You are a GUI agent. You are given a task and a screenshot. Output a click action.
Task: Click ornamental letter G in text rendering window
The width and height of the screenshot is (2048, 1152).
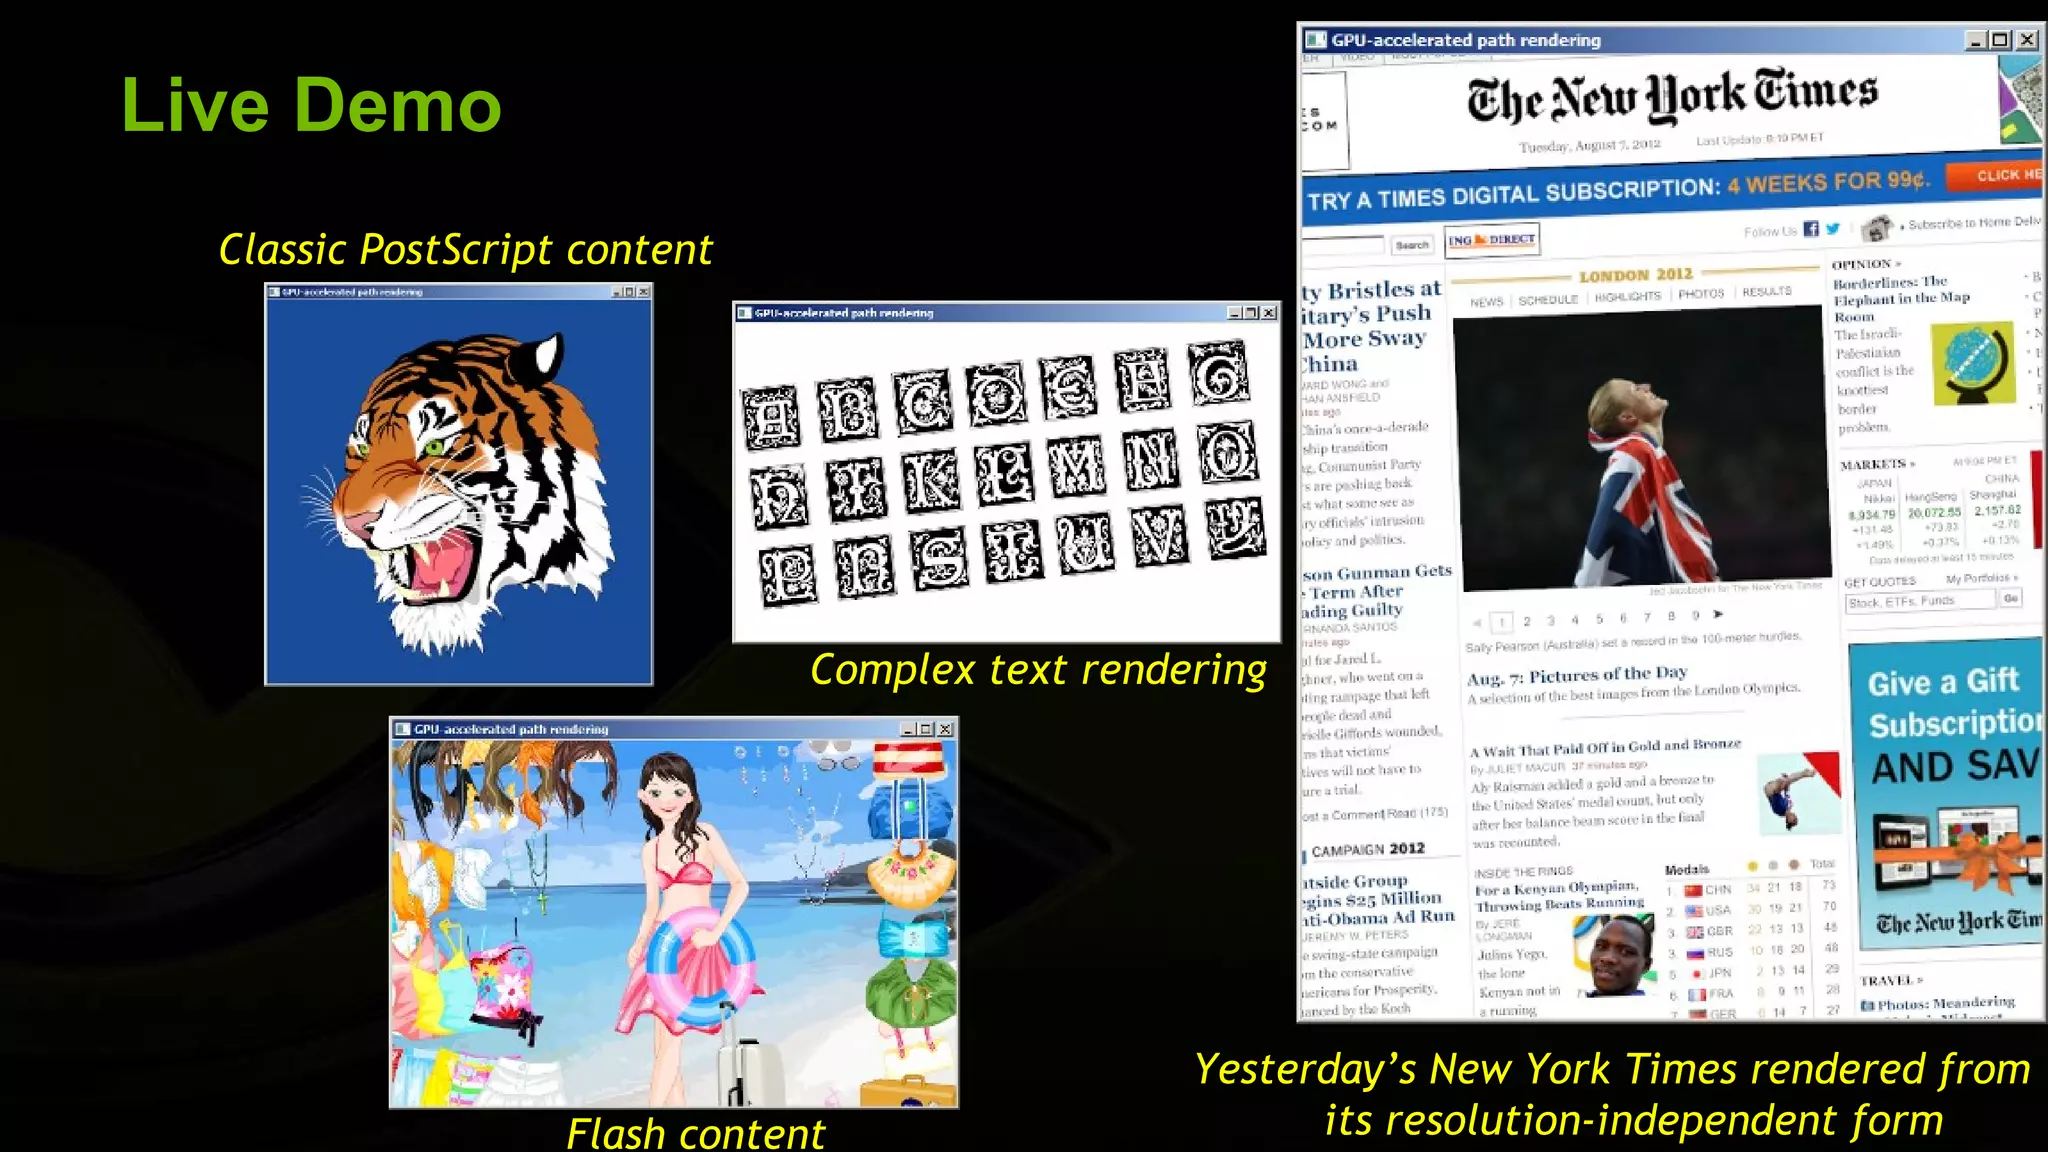click(1219, 374)
